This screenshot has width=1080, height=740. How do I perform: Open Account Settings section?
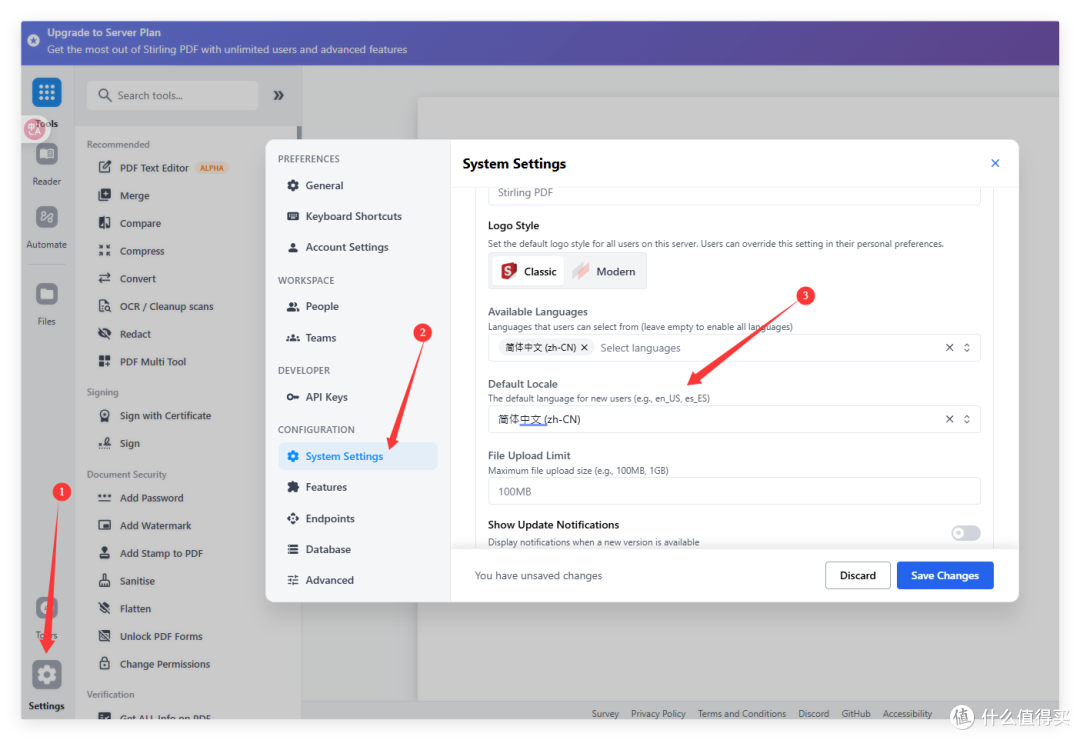357,247
